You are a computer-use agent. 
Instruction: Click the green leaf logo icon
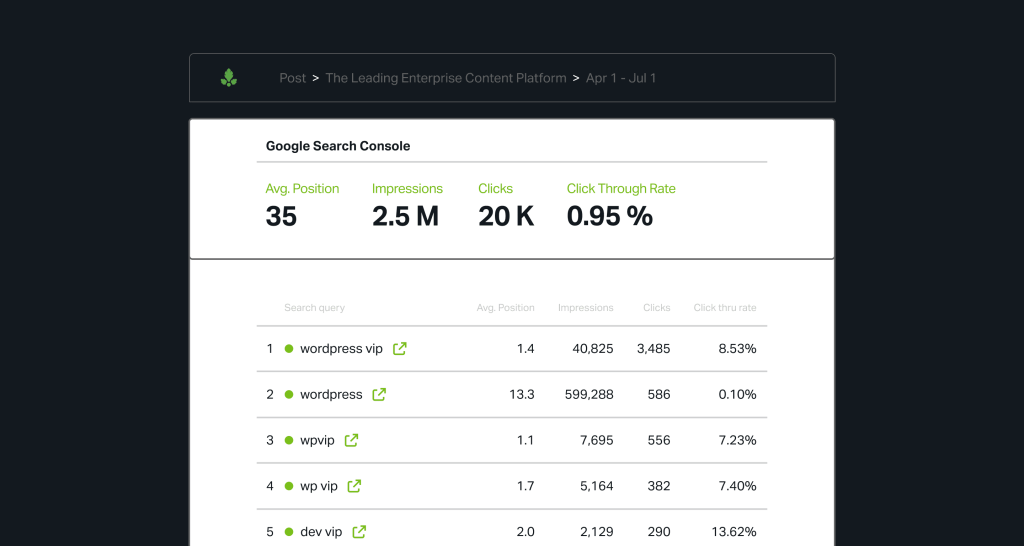pyautogui.click(x=229, y=78)
